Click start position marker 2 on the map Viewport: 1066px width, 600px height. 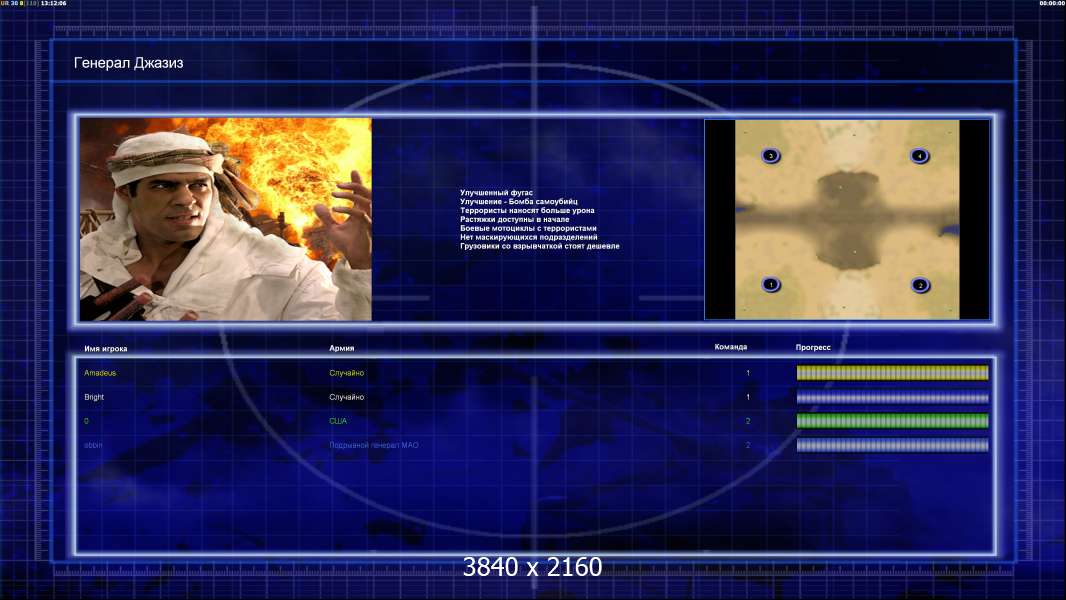pos(920,285)
